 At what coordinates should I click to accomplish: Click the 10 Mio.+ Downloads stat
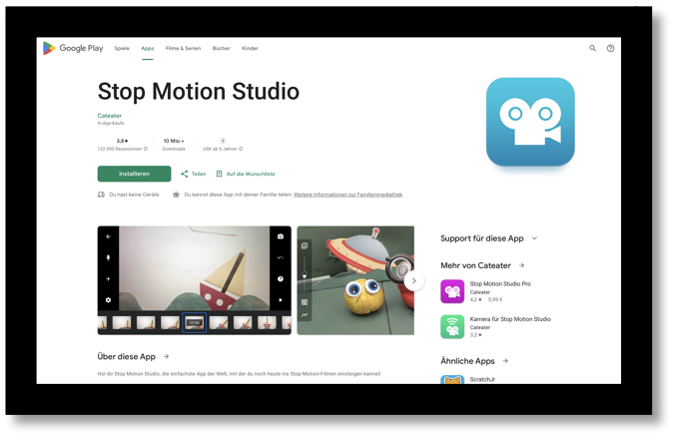pyautogui.click(x=174, y=145)
